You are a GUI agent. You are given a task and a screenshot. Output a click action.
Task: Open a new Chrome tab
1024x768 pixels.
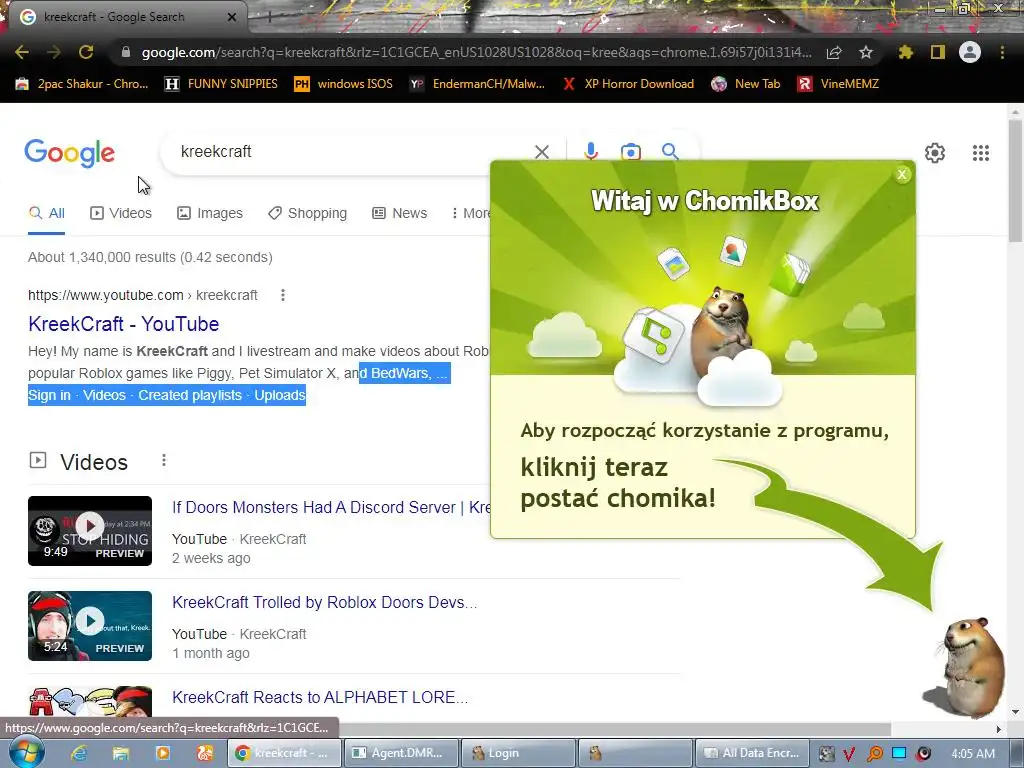coord(269,17)
